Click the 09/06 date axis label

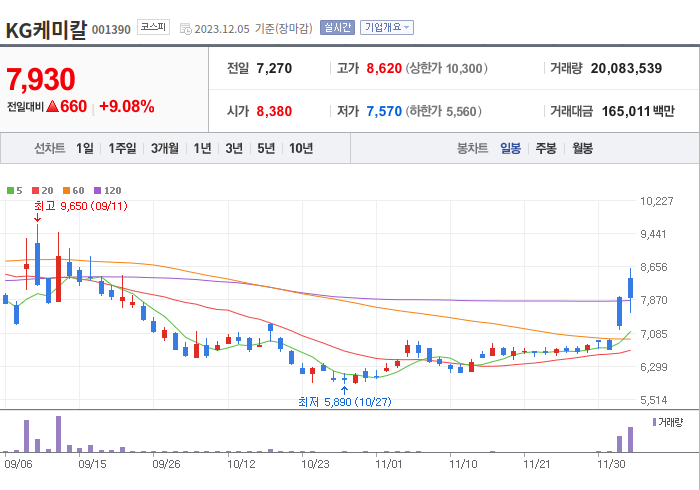pyautogui.click(x=18, y=464)
